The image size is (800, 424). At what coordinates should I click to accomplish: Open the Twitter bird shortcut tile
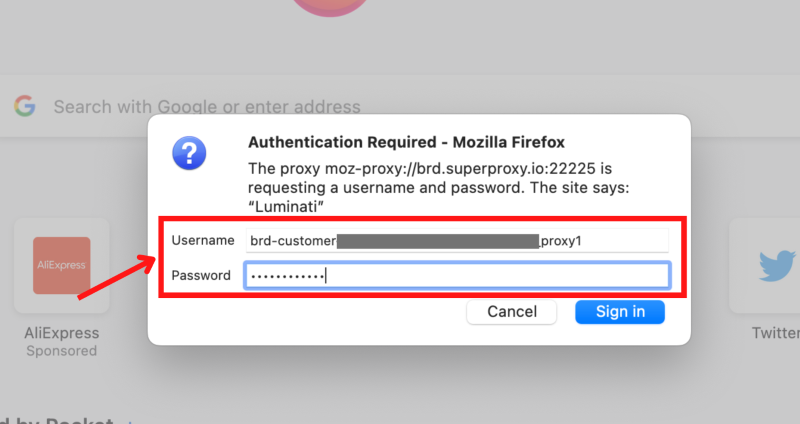[775, 265]
